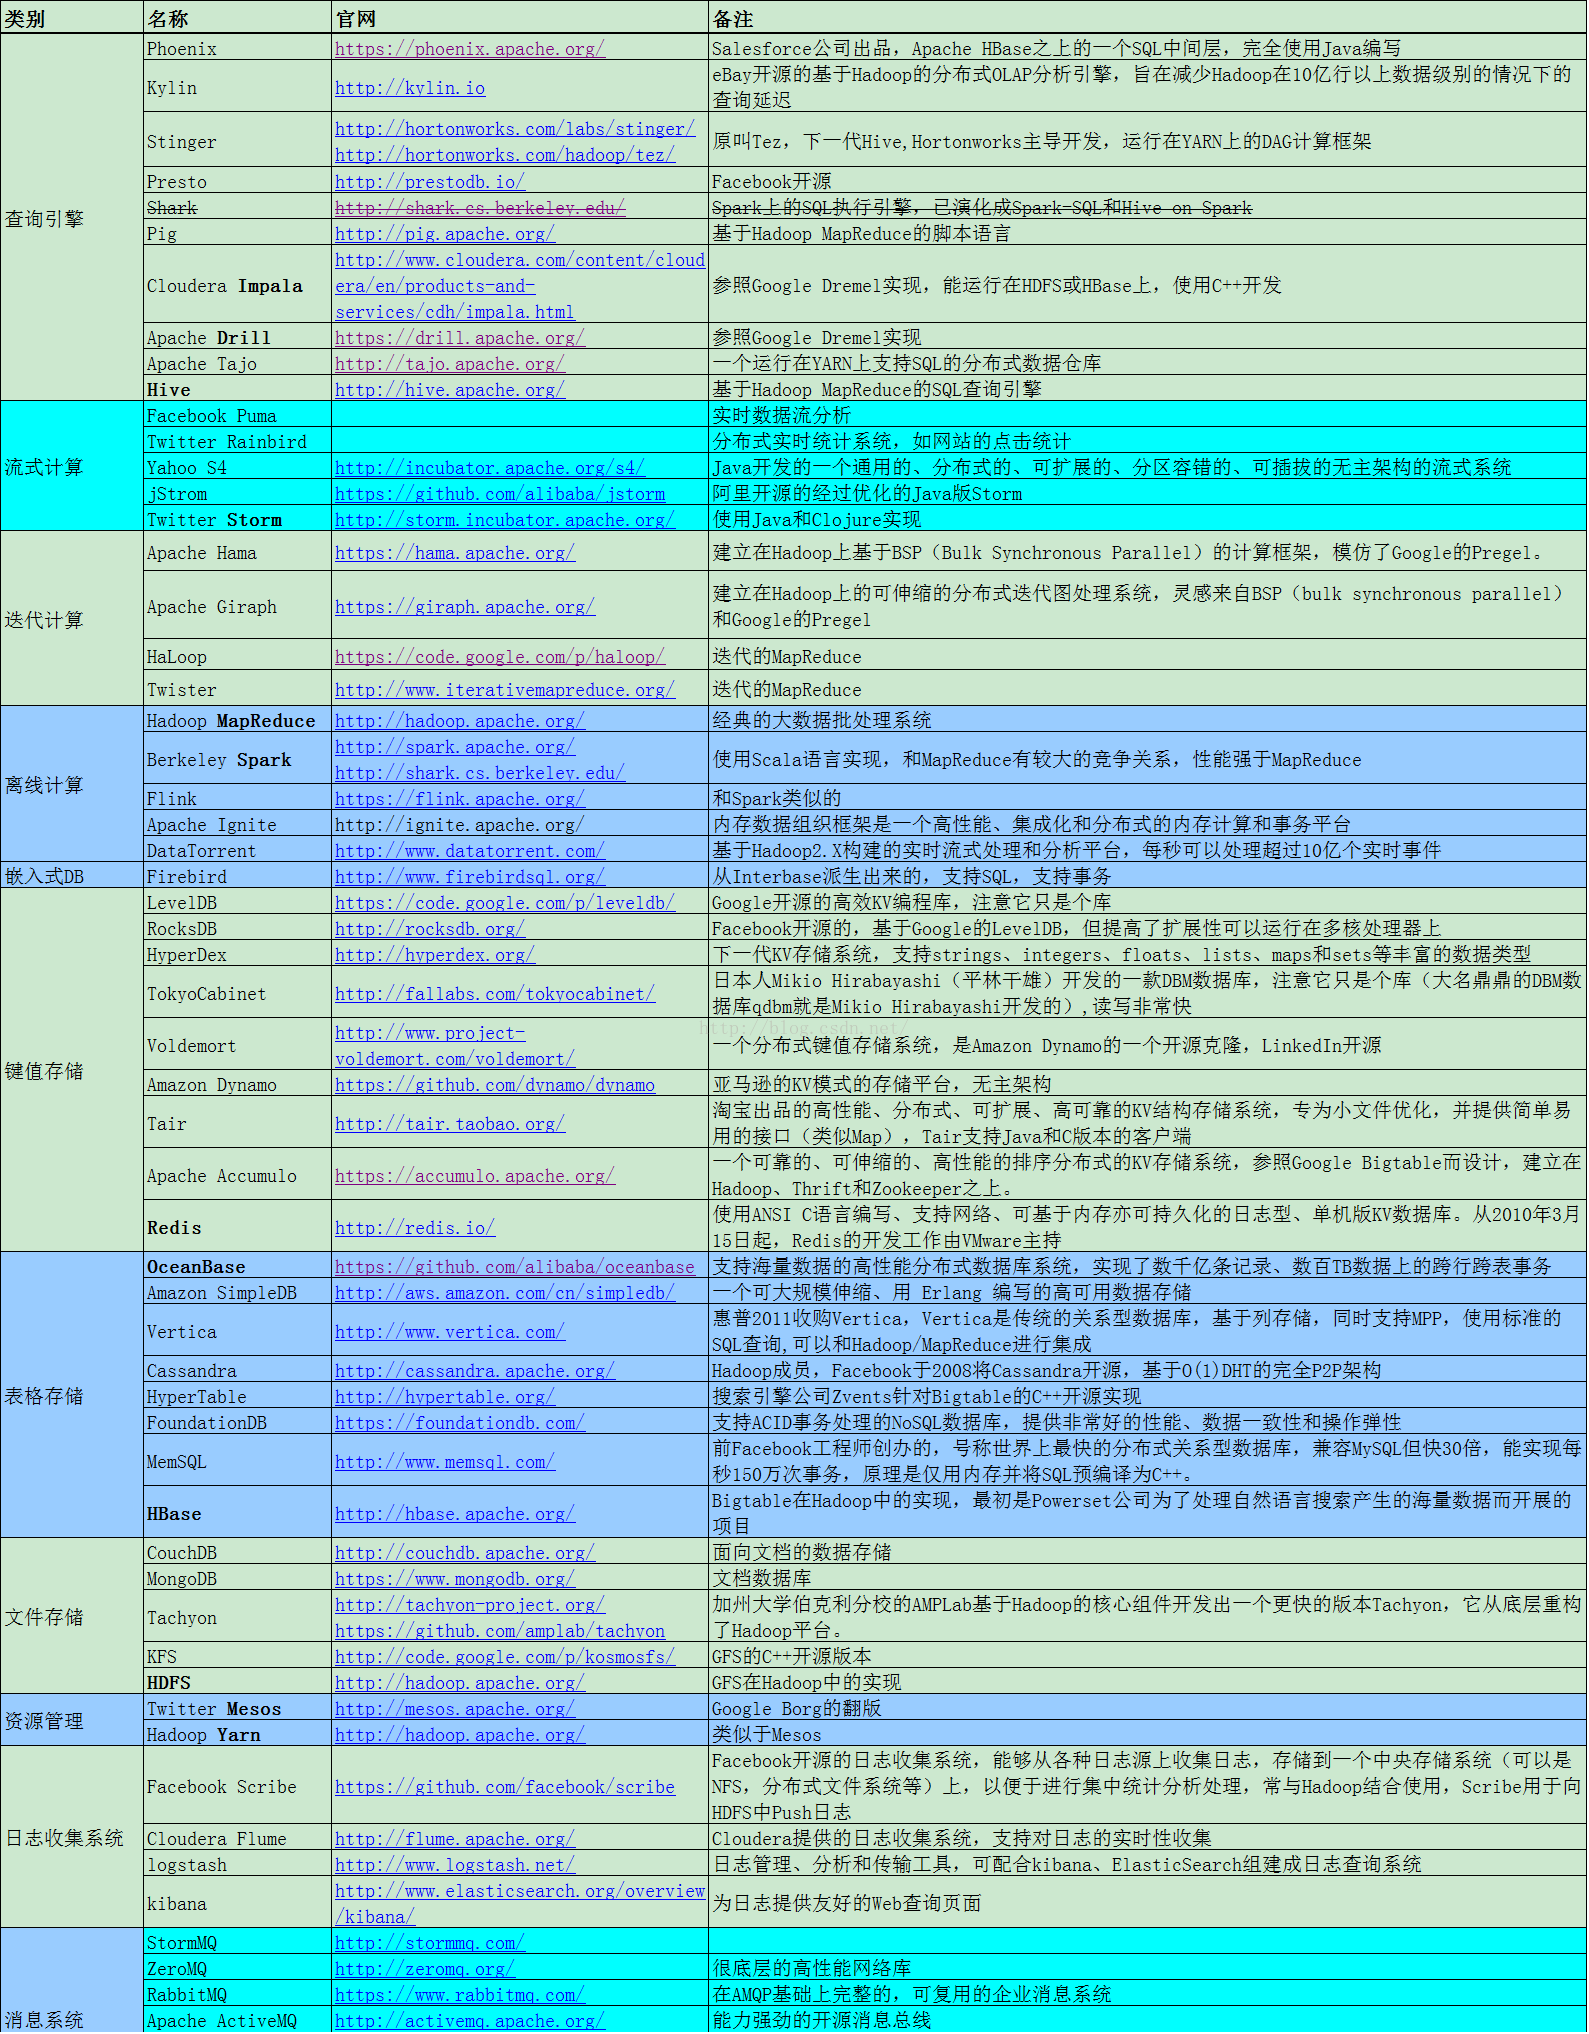Visit the tair.taobao.org link
The height and width of the screenshot is (2034, 1589).
[x=450, y=1123]
